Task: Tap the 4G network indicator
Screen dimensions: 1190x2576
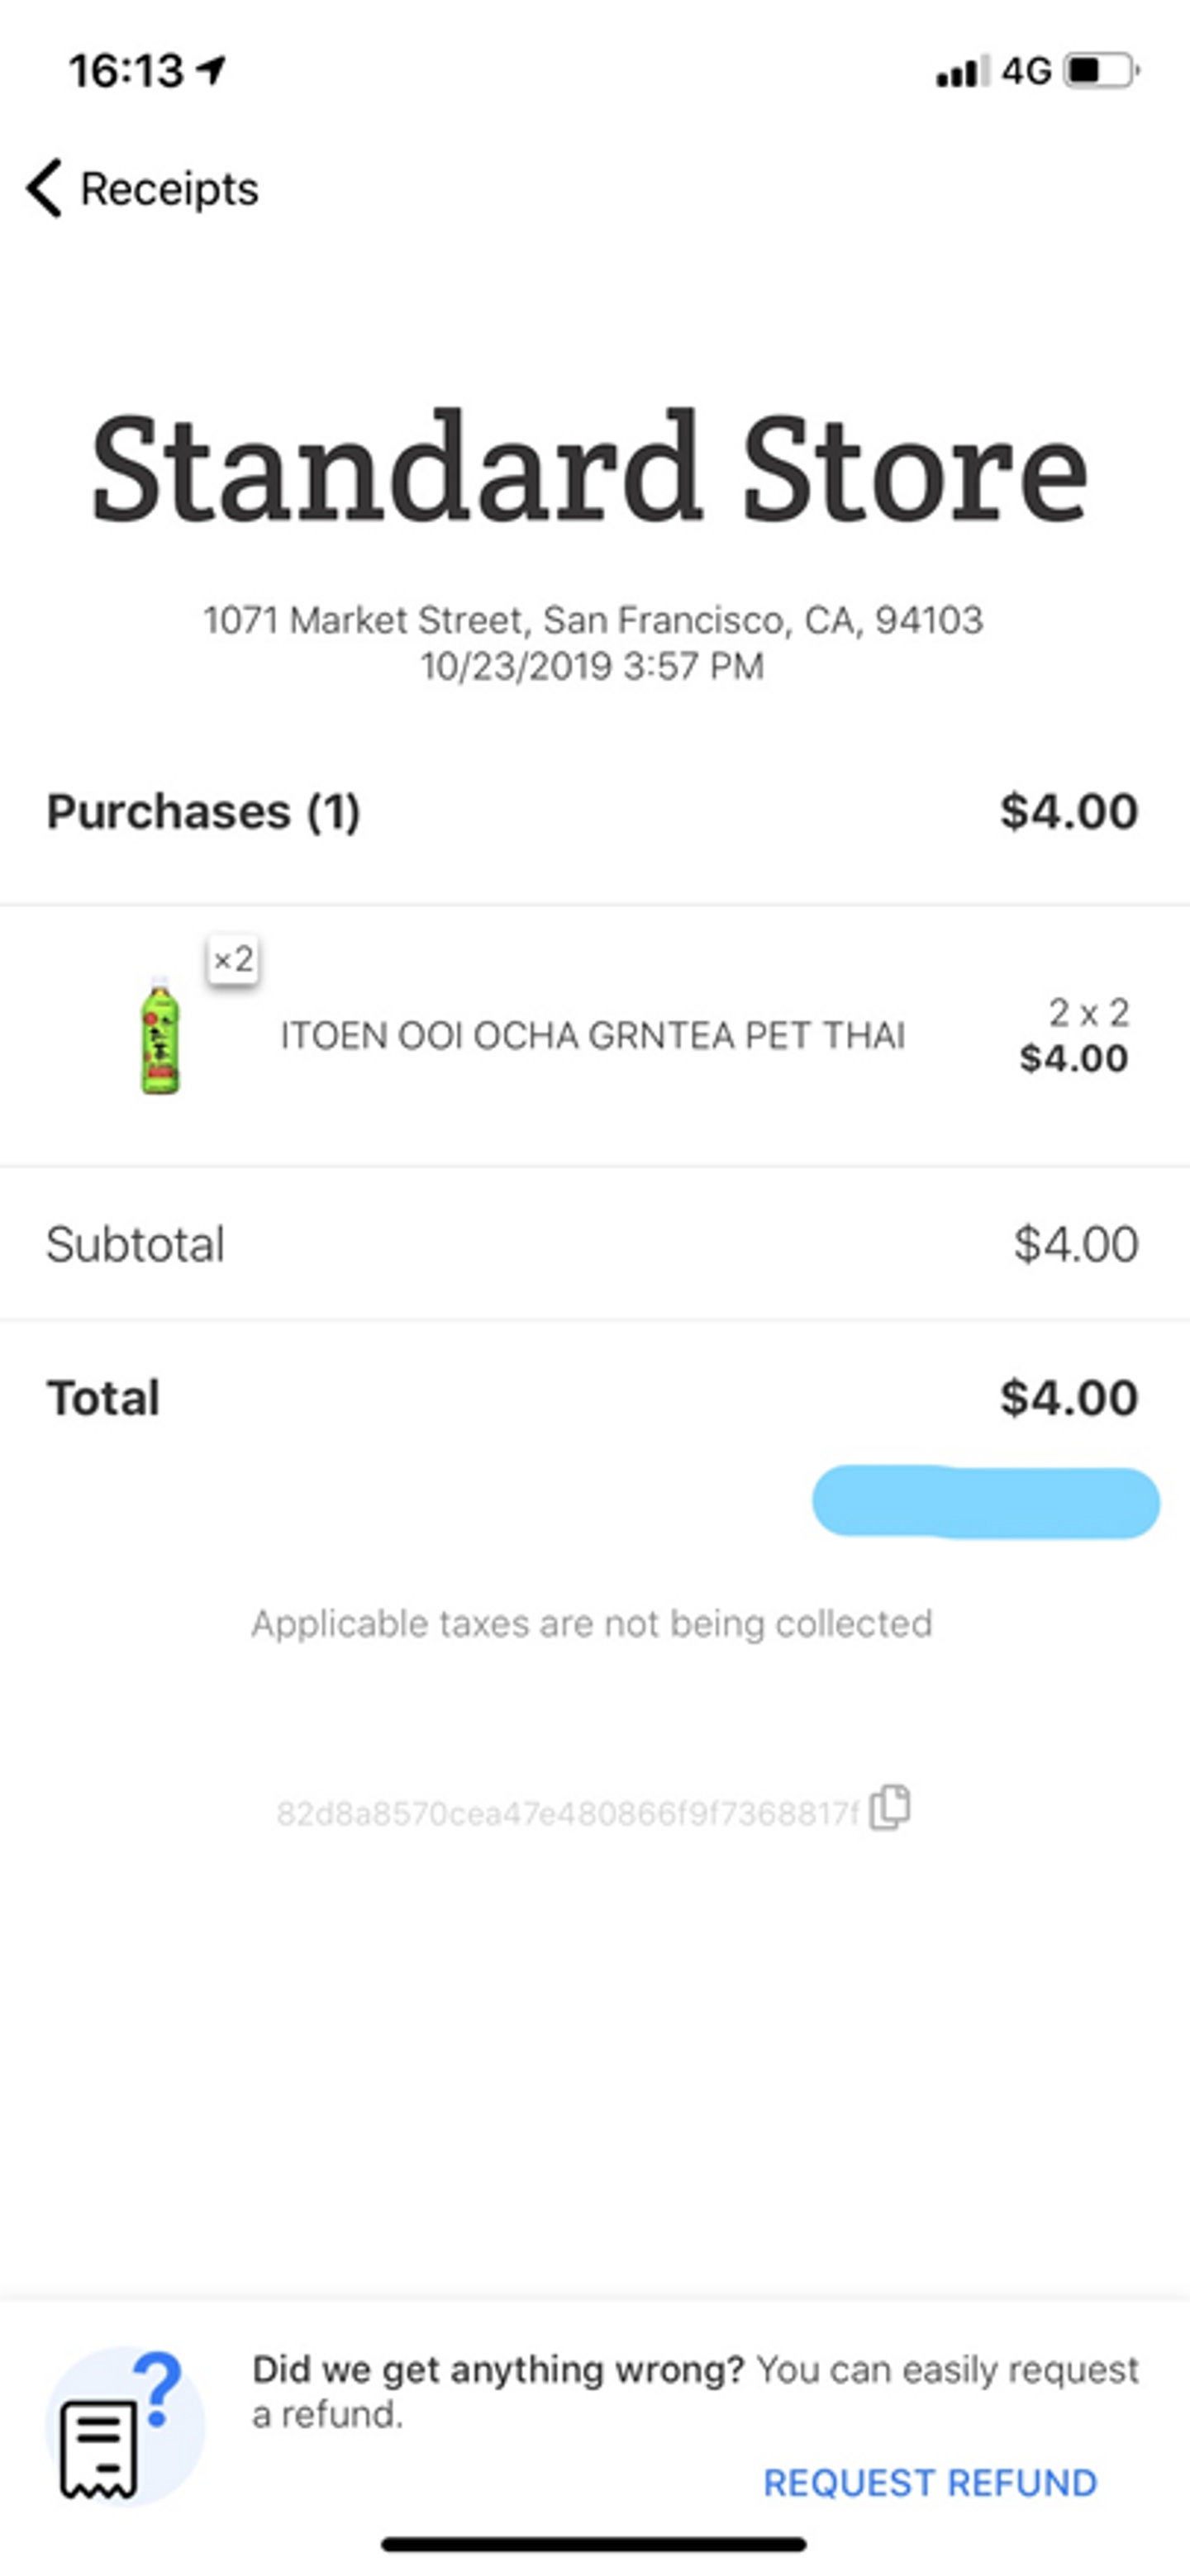Action: 1026,71
